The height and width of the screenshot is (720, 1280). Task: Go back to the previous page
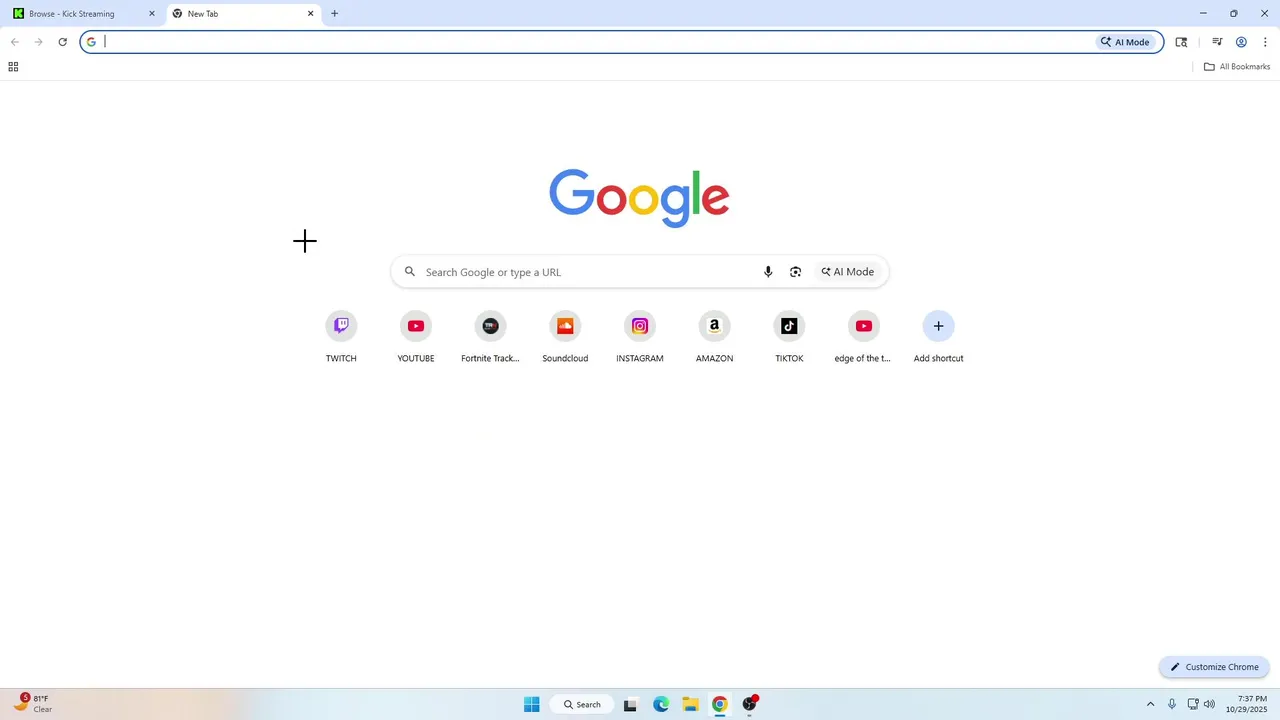[x=15, y=42]
